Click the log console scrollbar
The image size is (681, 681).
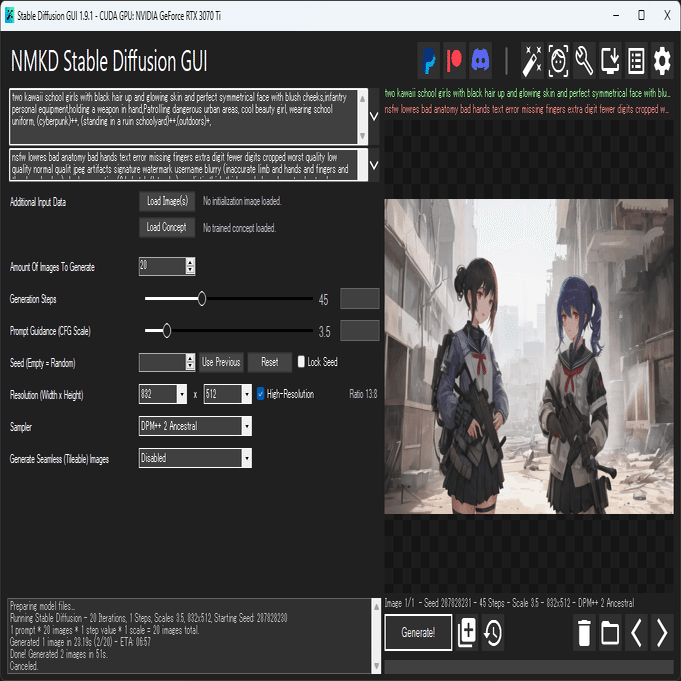[376, 636]
